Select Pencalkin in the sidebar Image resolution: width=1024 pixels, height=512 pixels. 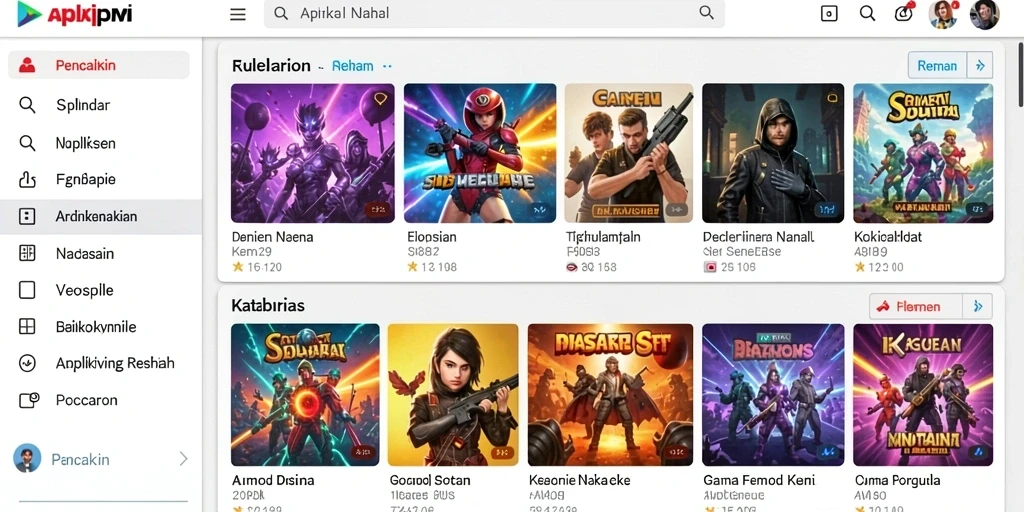[x=99, y=65]
